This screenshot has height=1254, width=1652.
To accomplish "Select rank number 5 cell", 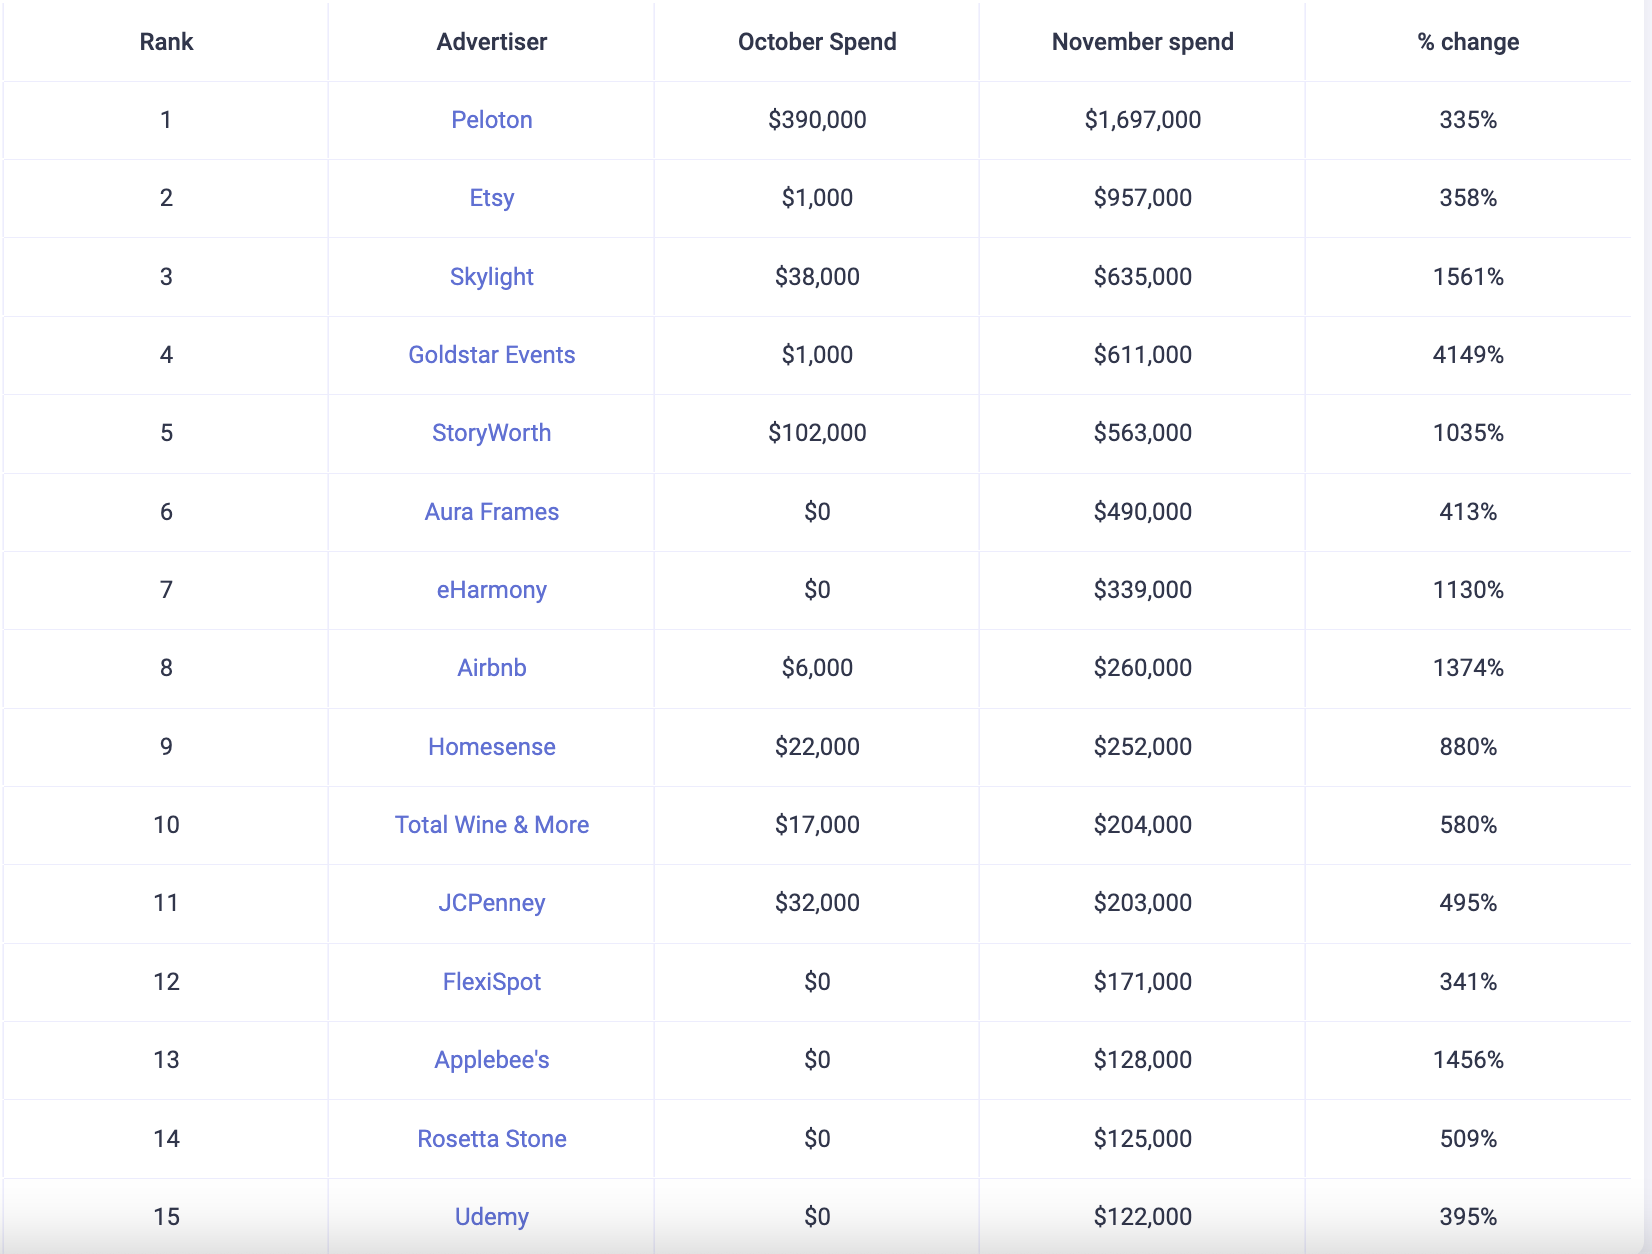I will point(166,433).
